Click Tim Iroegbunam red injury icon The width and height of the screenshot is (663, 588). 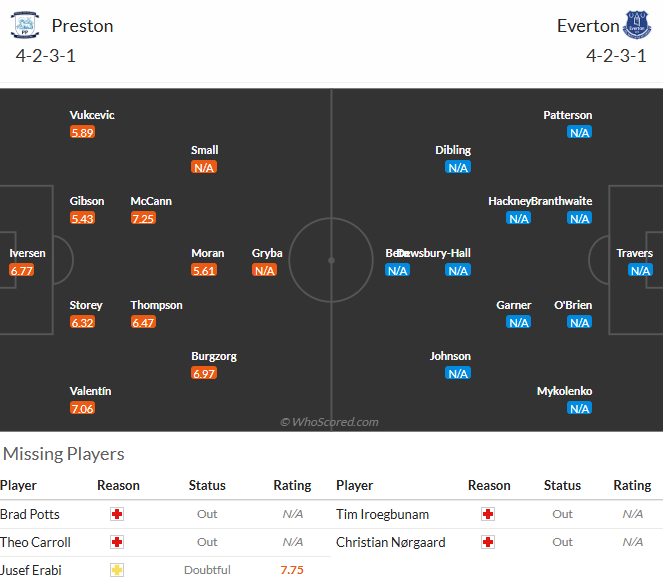tap(488, 514)
